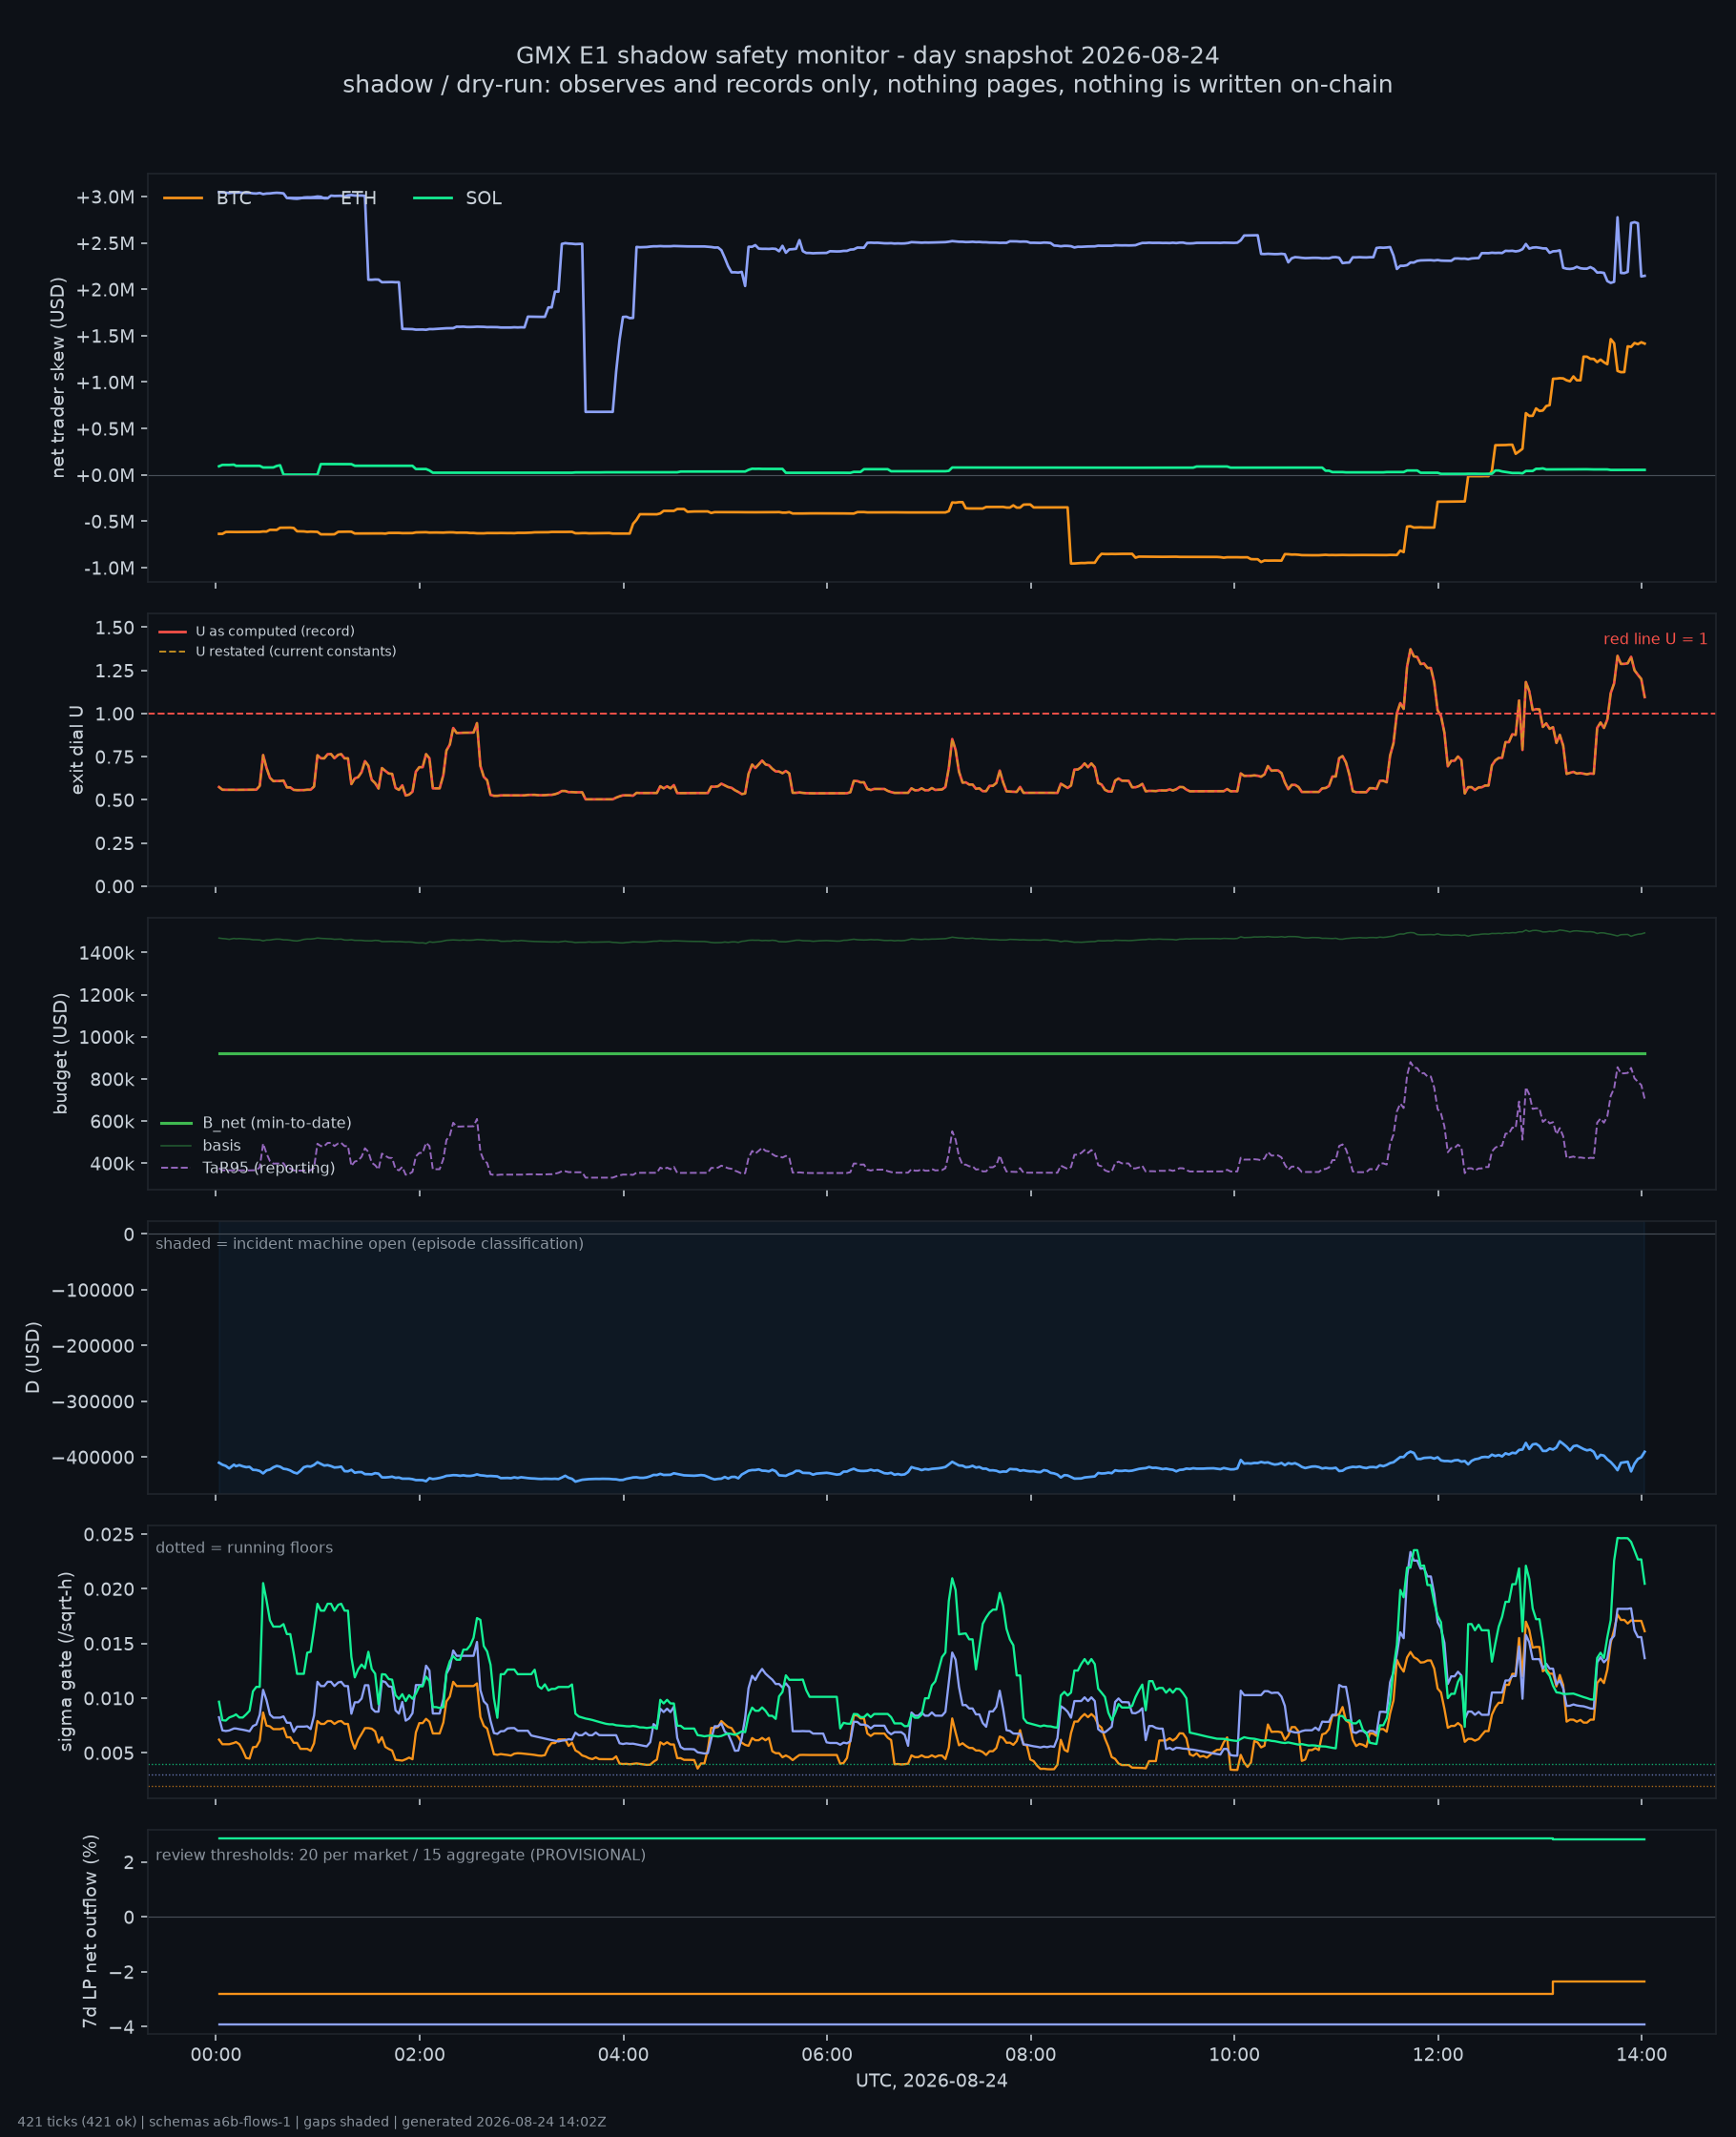Click the ETH legend label in skew chart

358,198
